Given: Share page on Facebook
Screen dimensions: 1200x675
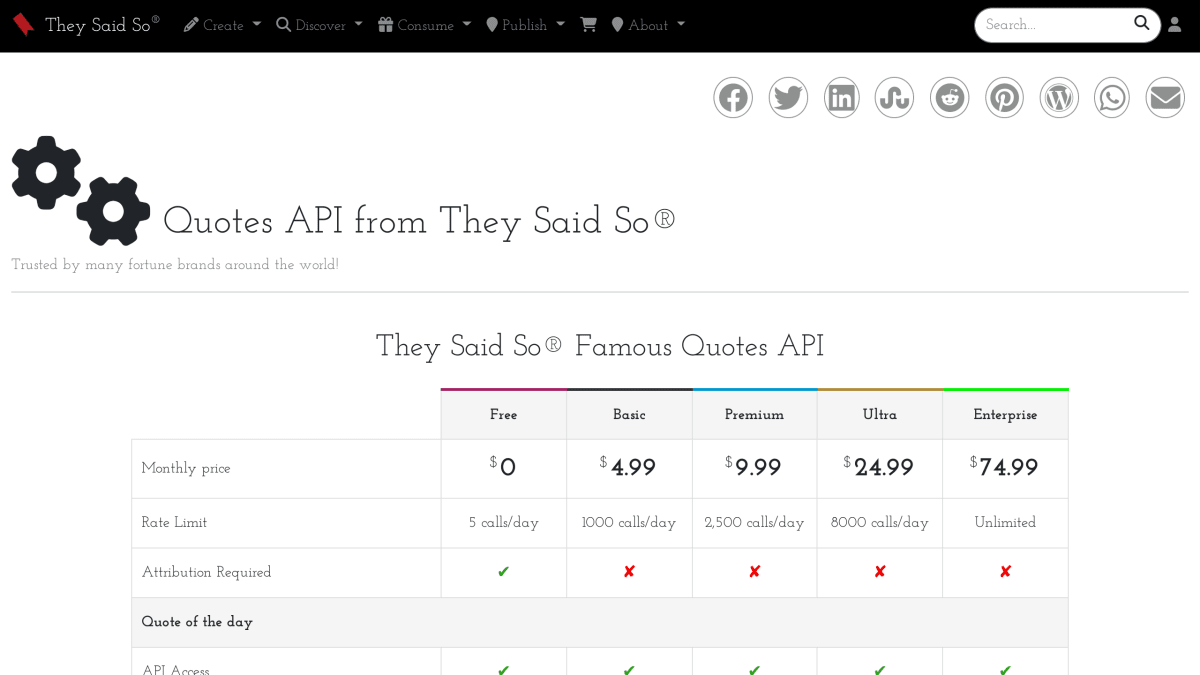Looking at the screenshot, I should coord(733,98).
